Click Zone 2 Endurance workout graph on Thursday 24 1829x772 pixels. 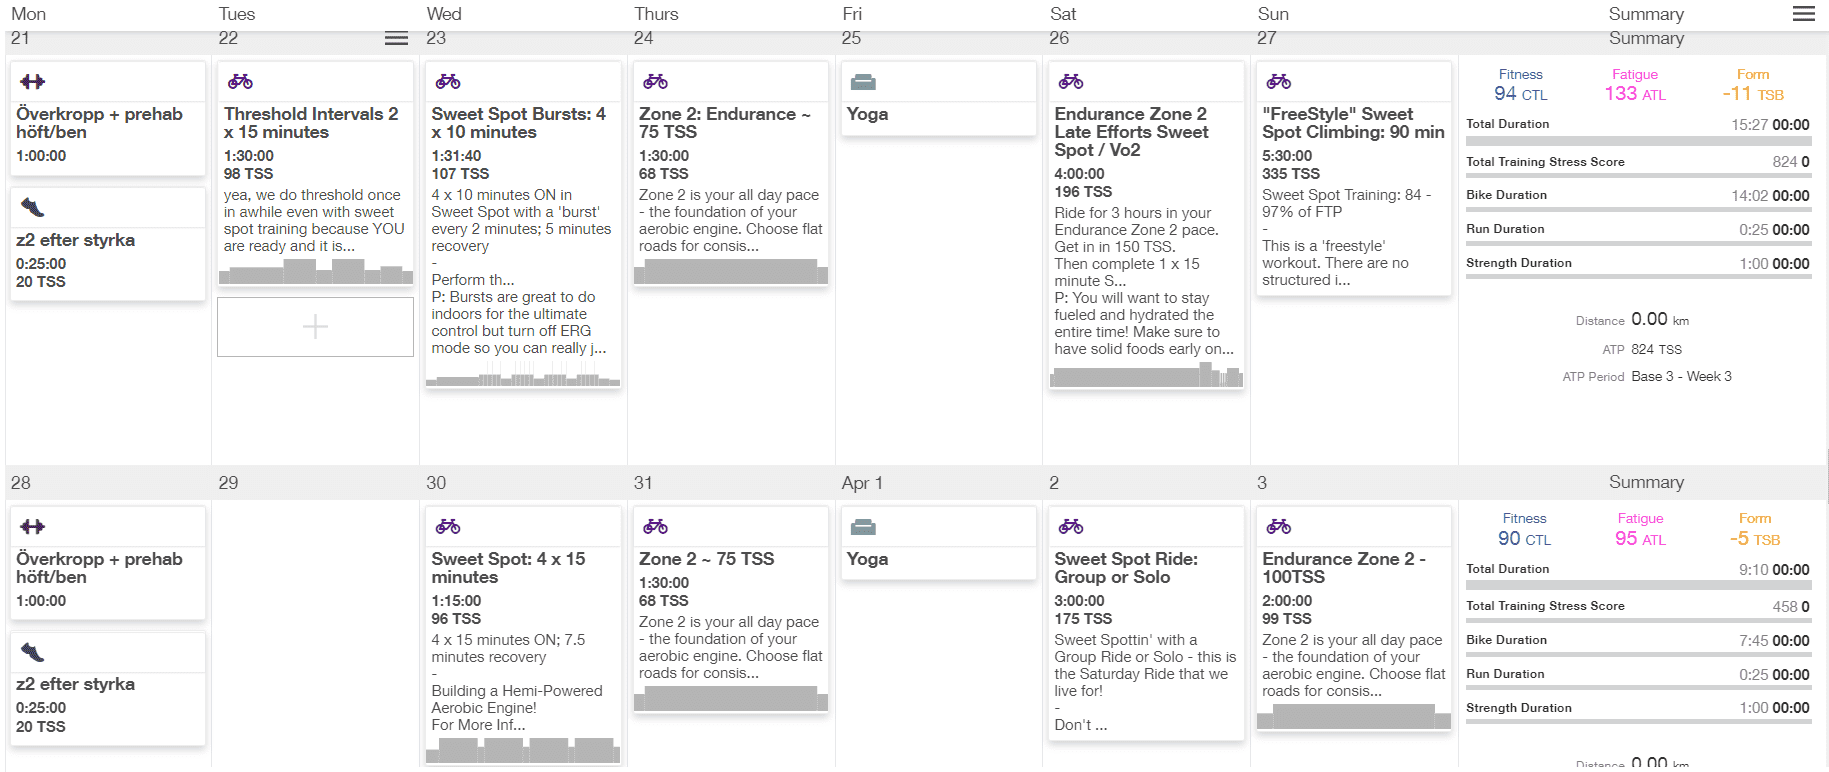(x=731, y=272)
